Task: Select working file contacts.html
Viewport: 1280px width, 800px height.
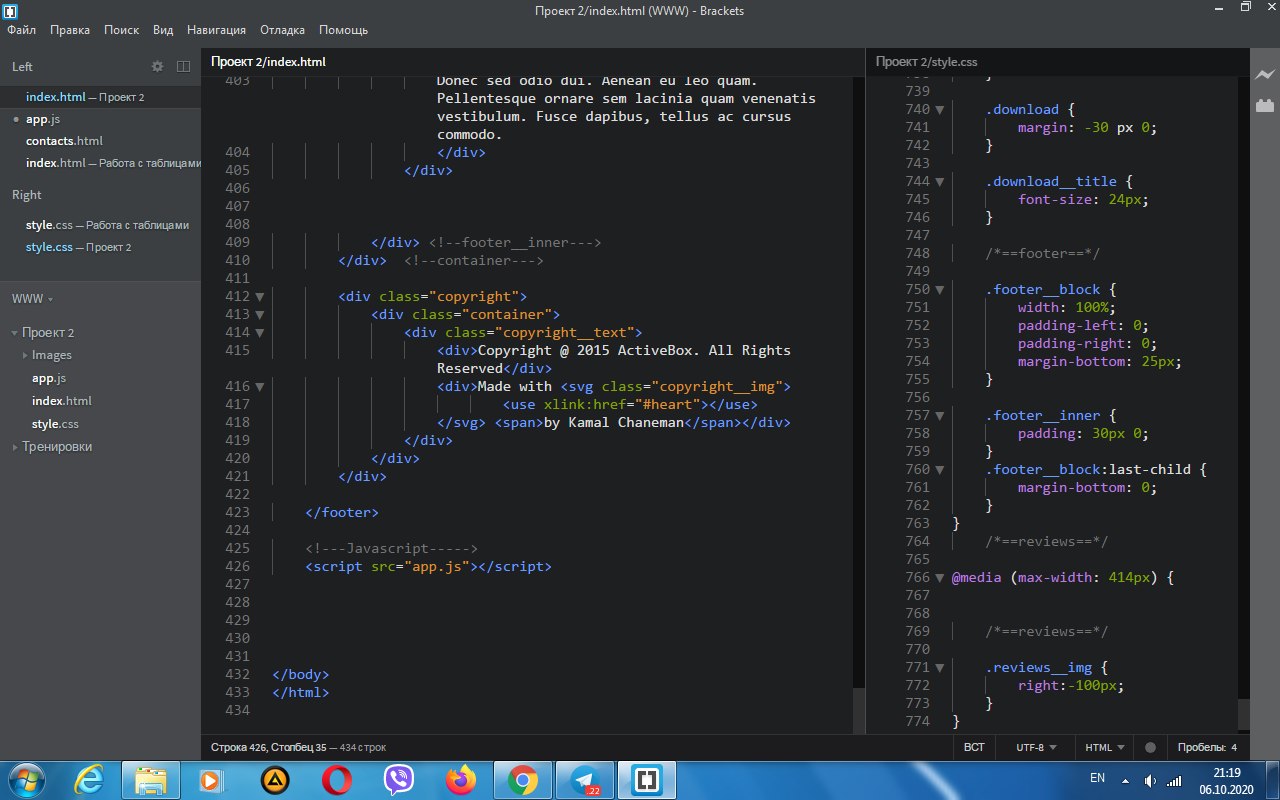Action: pos(100,141)
